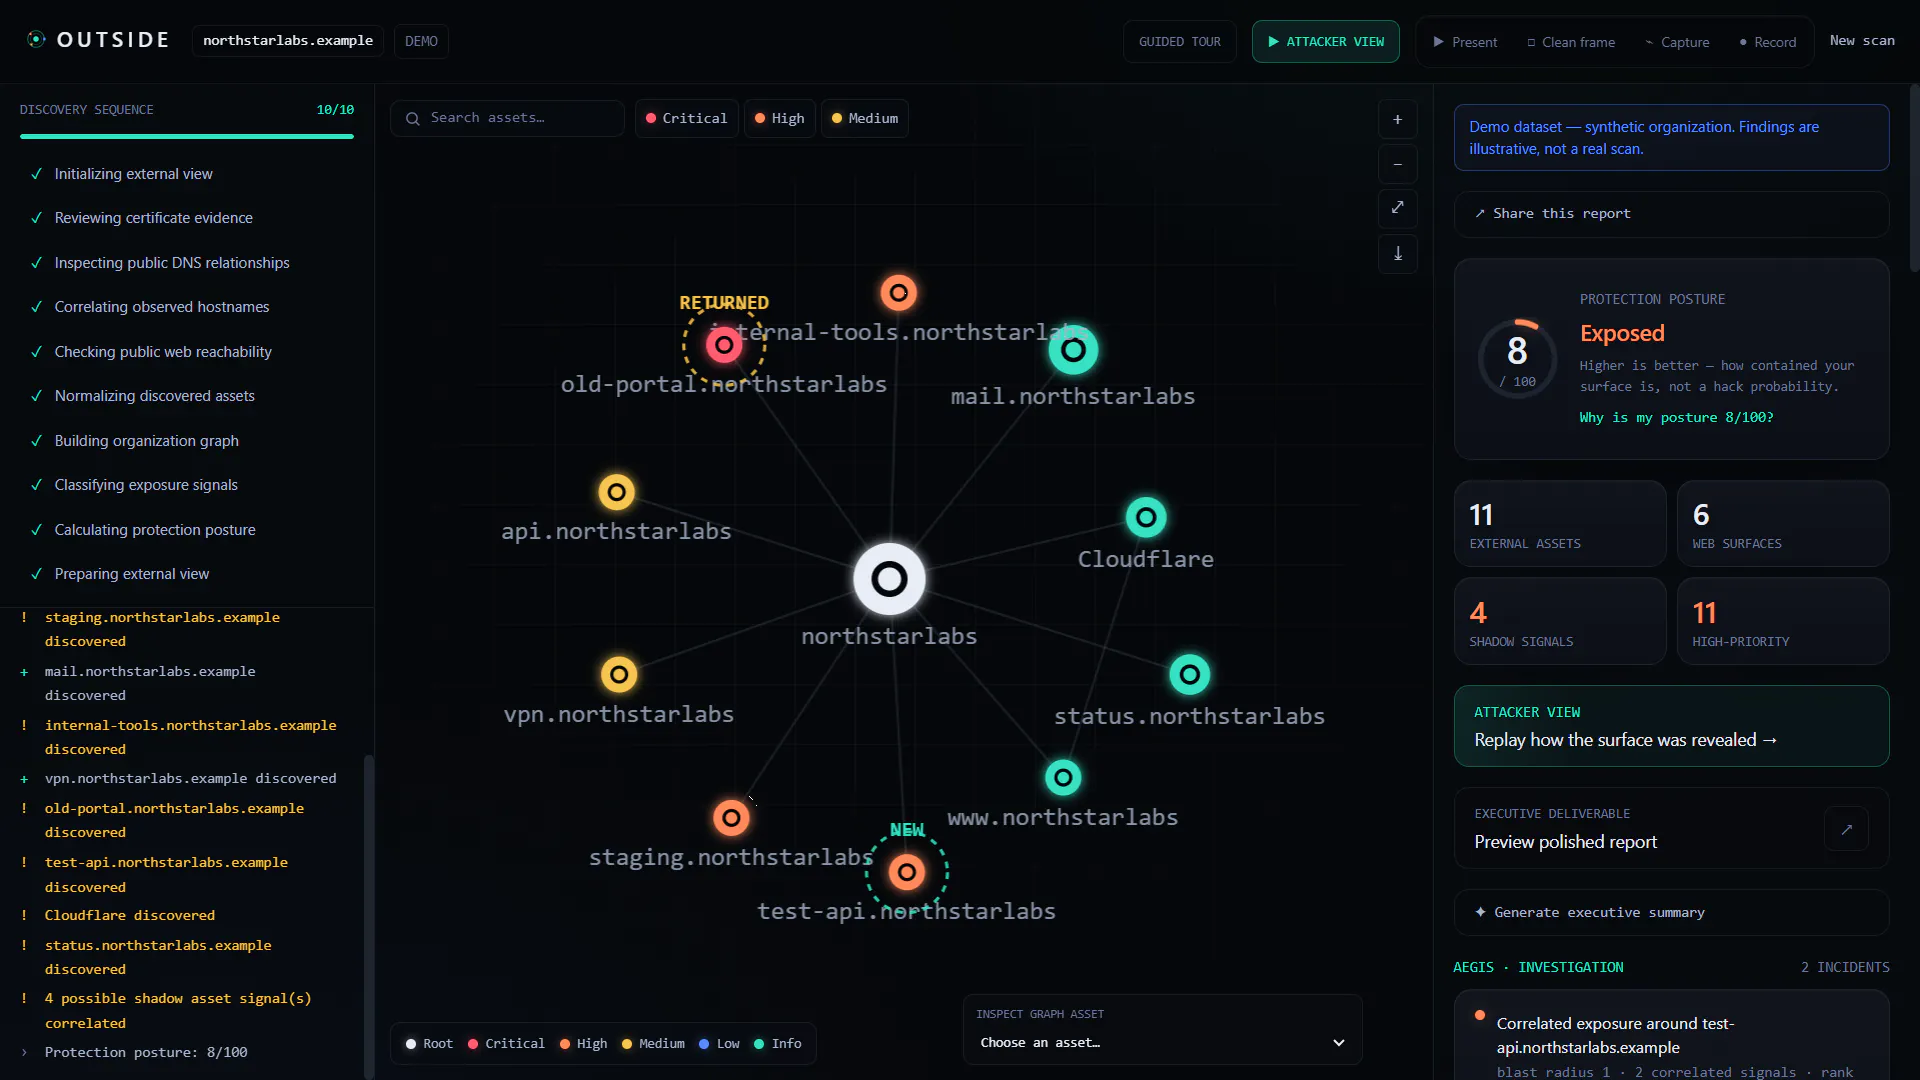The width and height of the screenshot is (1920, 1080).
Task: Expand graph to fullscreen with arrows icon
Action: click(x=1397, y=208)
